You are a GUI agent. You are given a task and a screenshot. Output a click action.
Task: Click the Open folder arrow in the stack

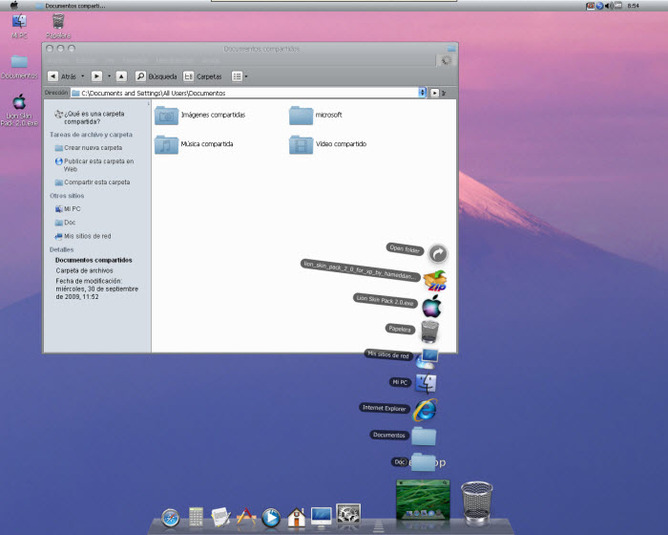[437, 254]
